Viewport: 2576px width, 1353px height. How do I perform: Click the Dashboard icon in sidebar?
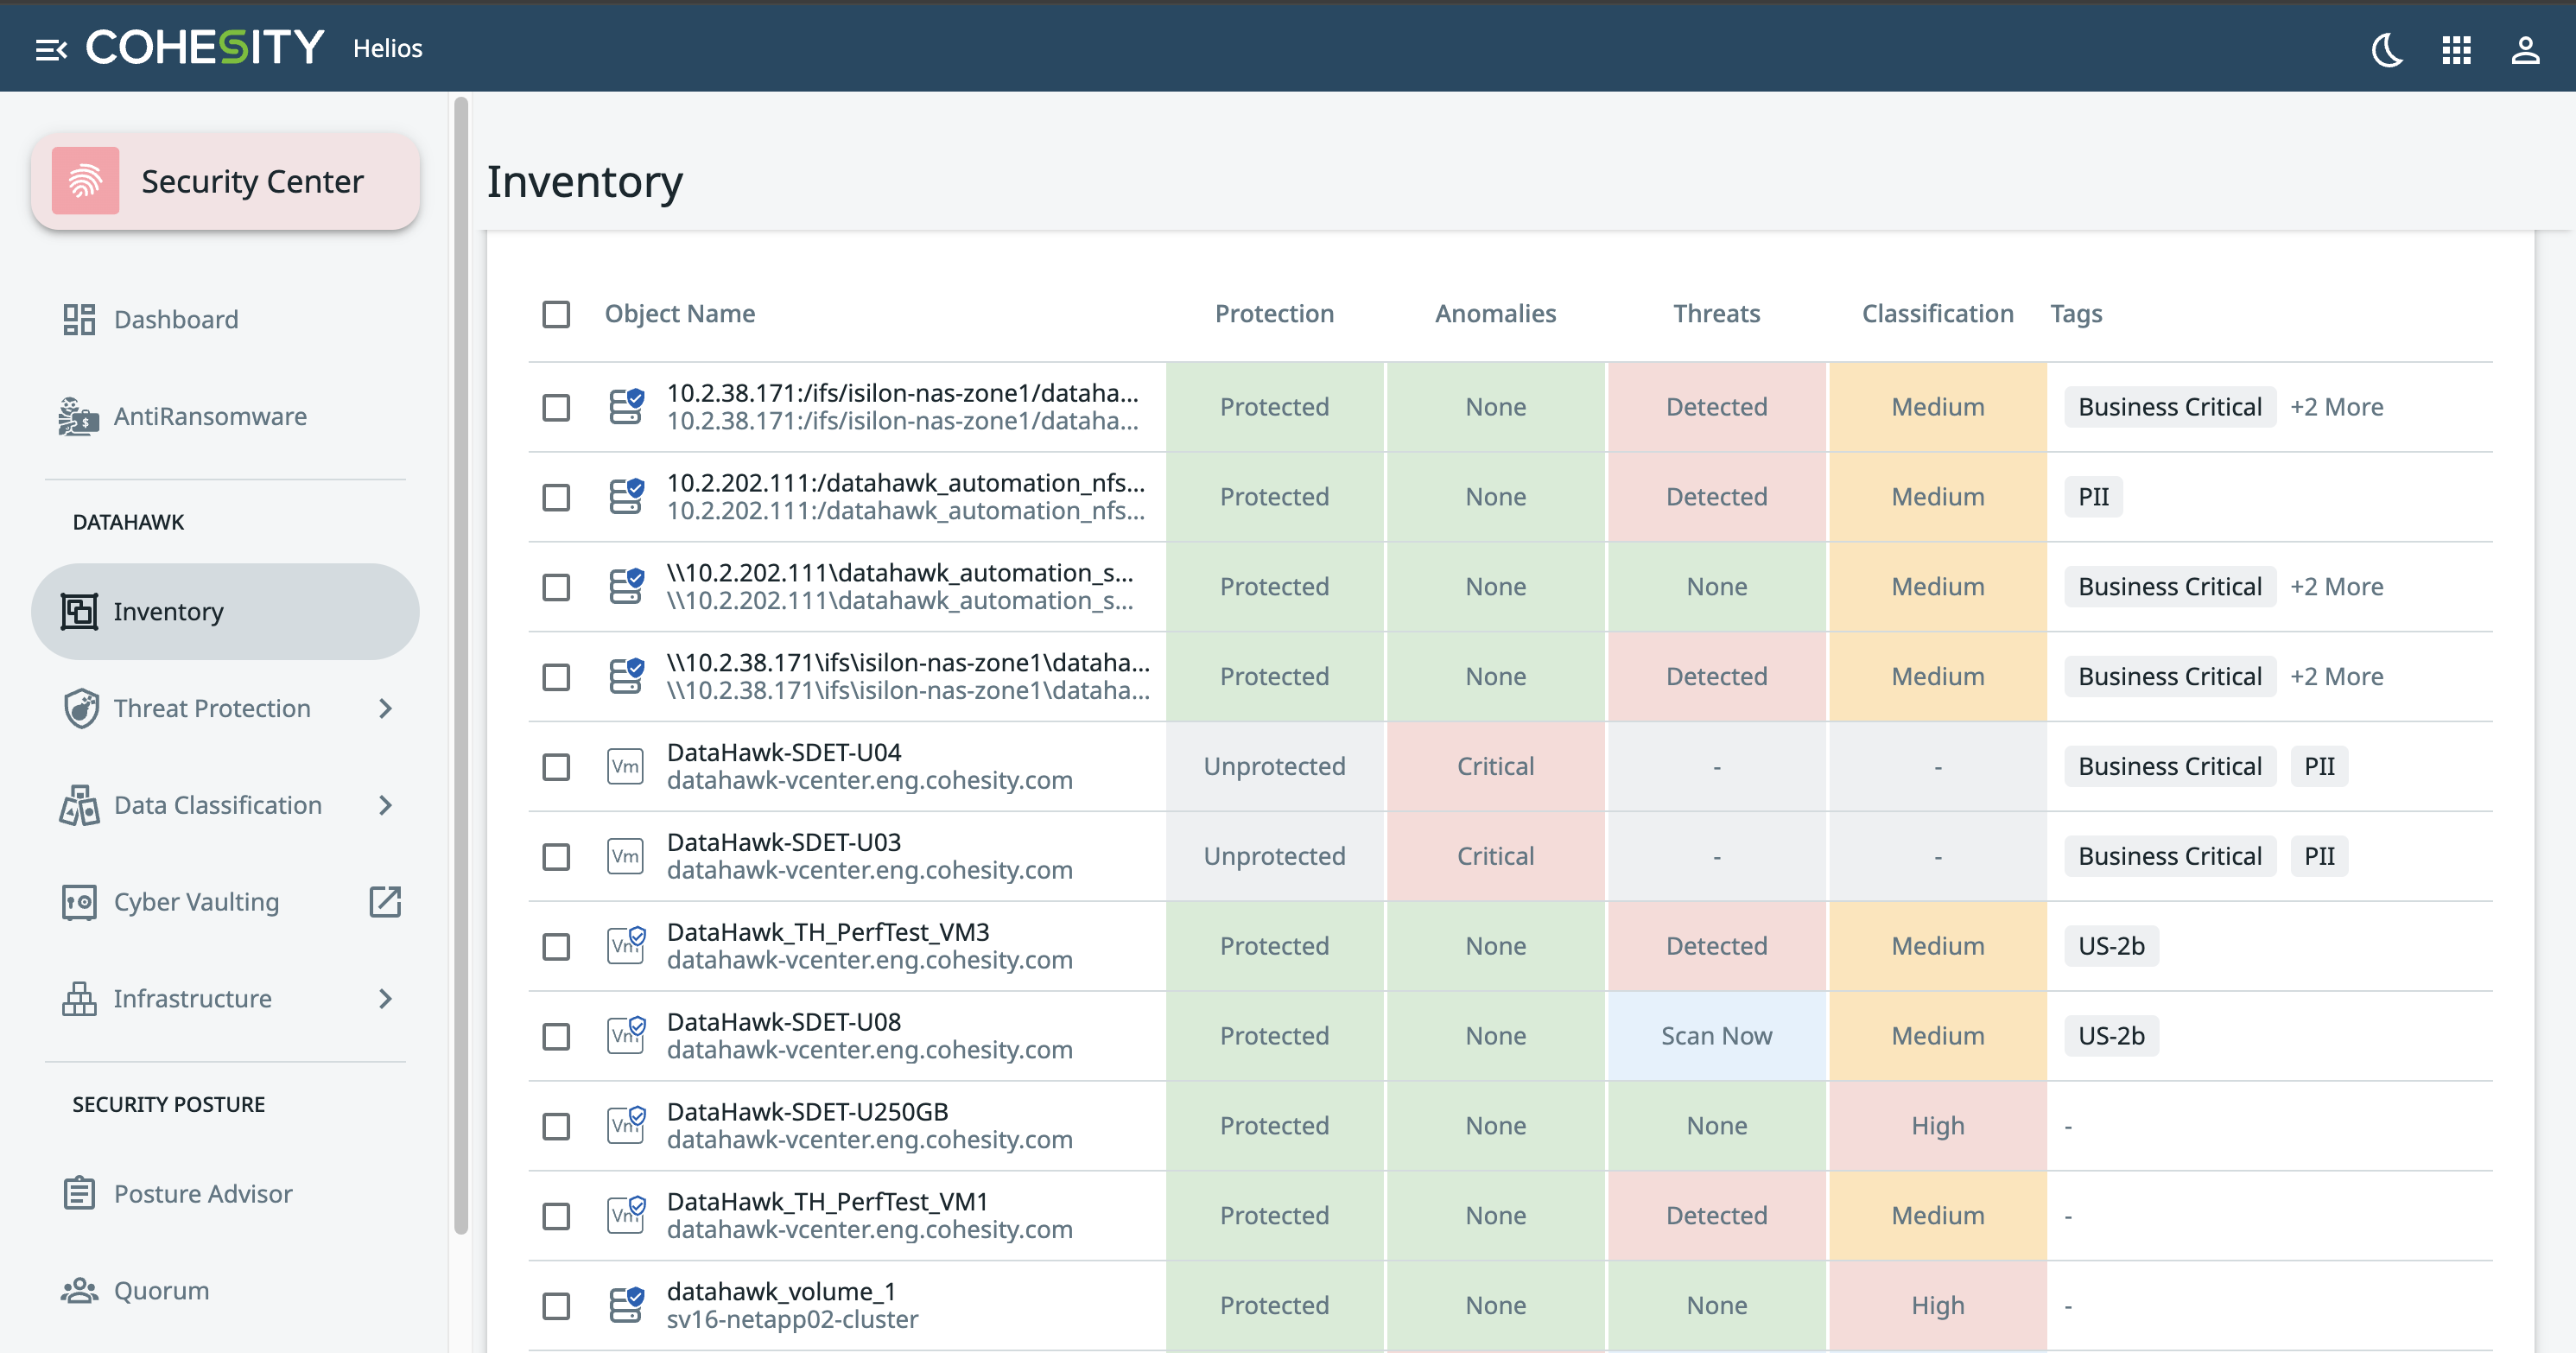[x=79, y=319]
